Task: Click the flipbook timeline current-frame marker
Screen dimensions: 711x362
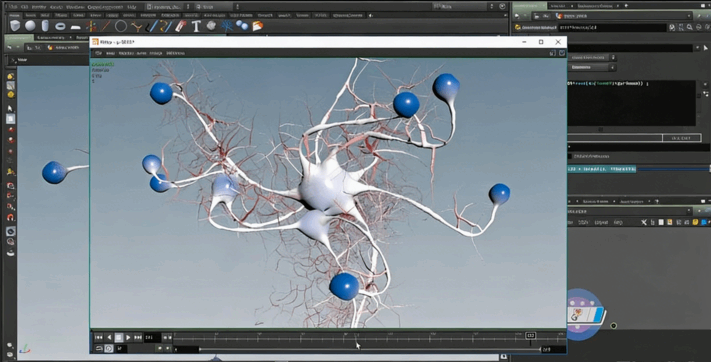Action: click(x=531, y=336)
